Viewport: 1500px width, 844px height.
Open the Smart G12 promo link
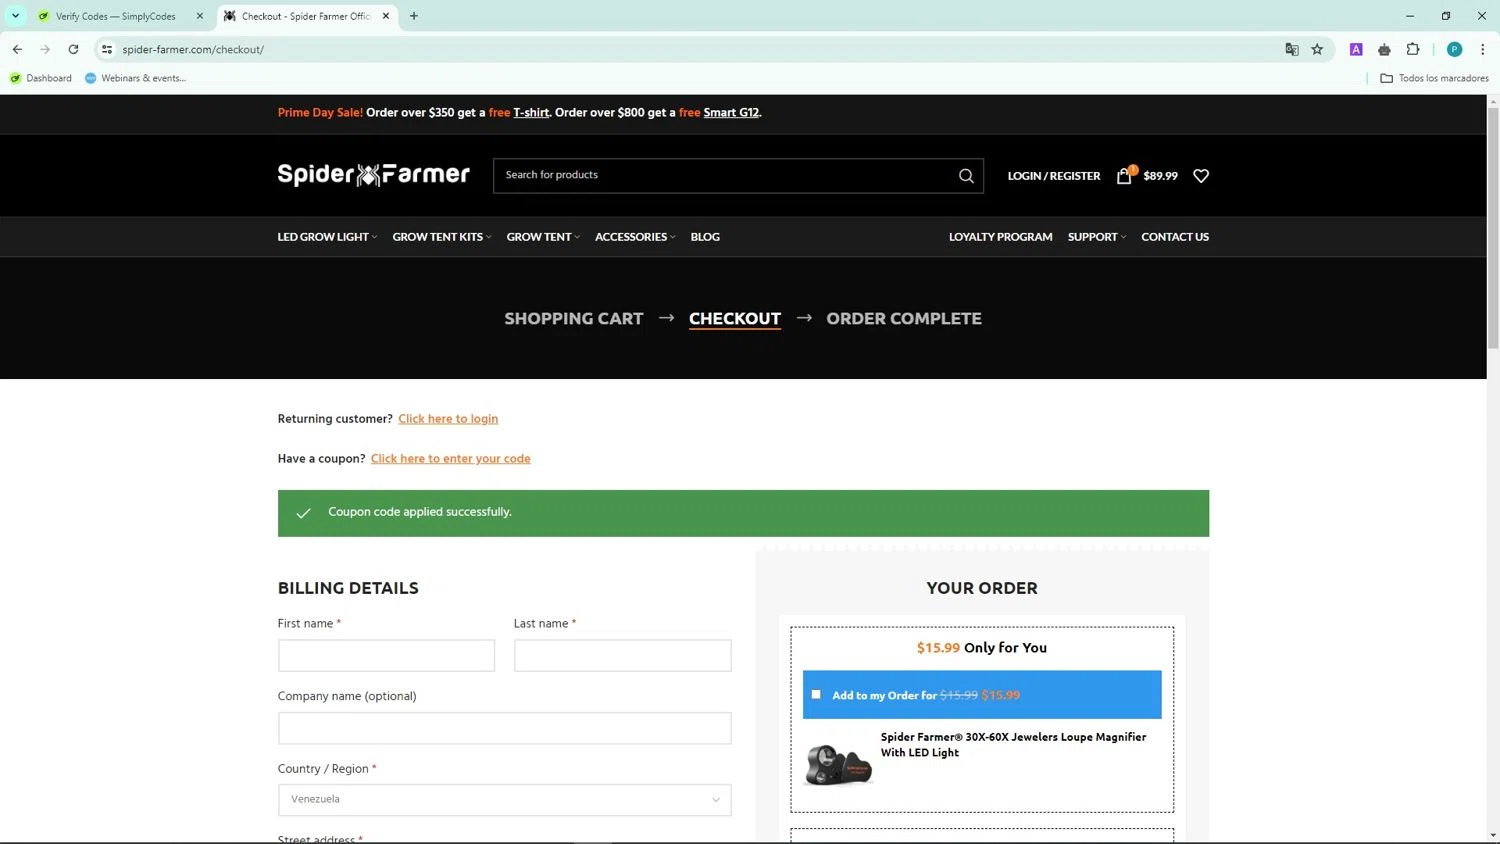click(731, 113)
